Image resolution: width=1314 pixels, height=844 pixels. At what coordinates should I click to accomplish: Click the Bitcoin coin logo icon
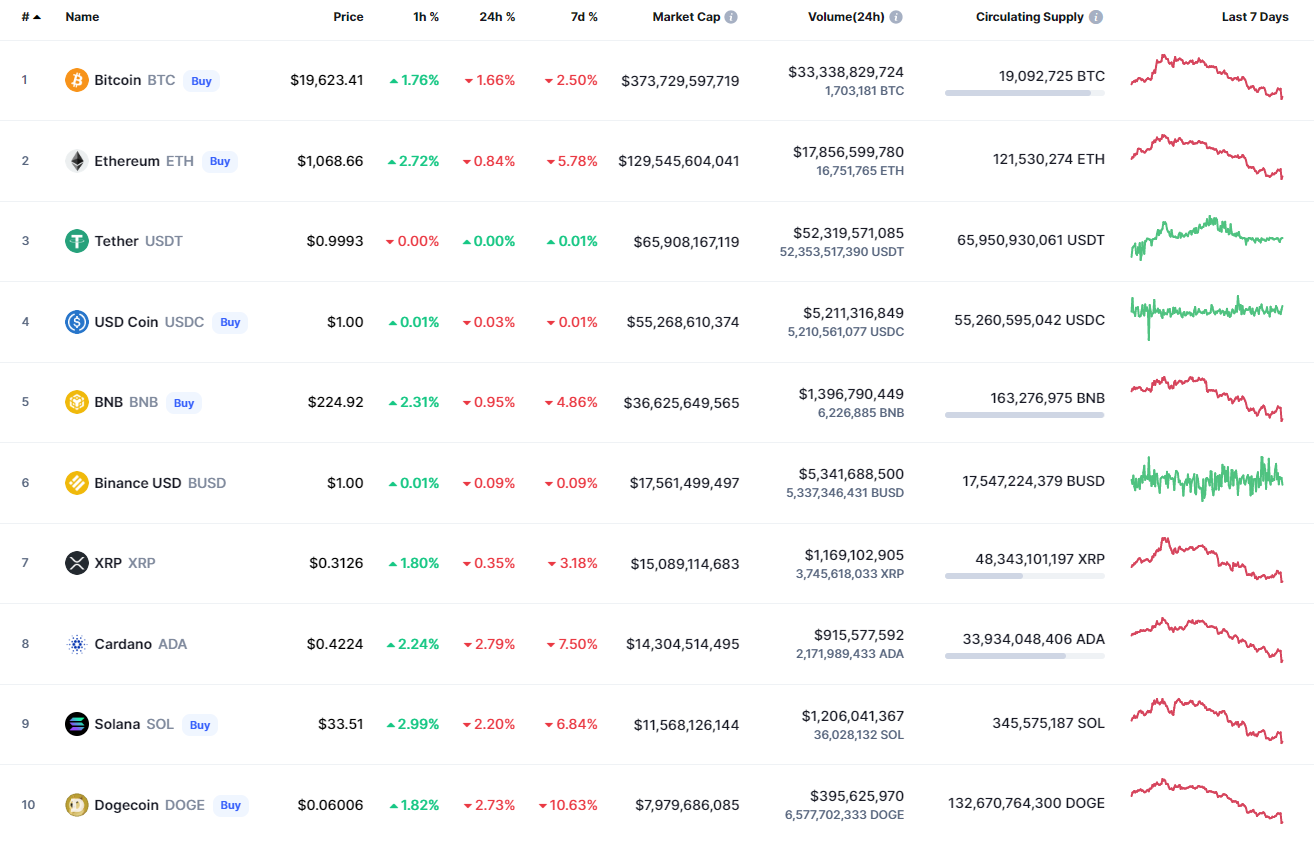(77, 80)
